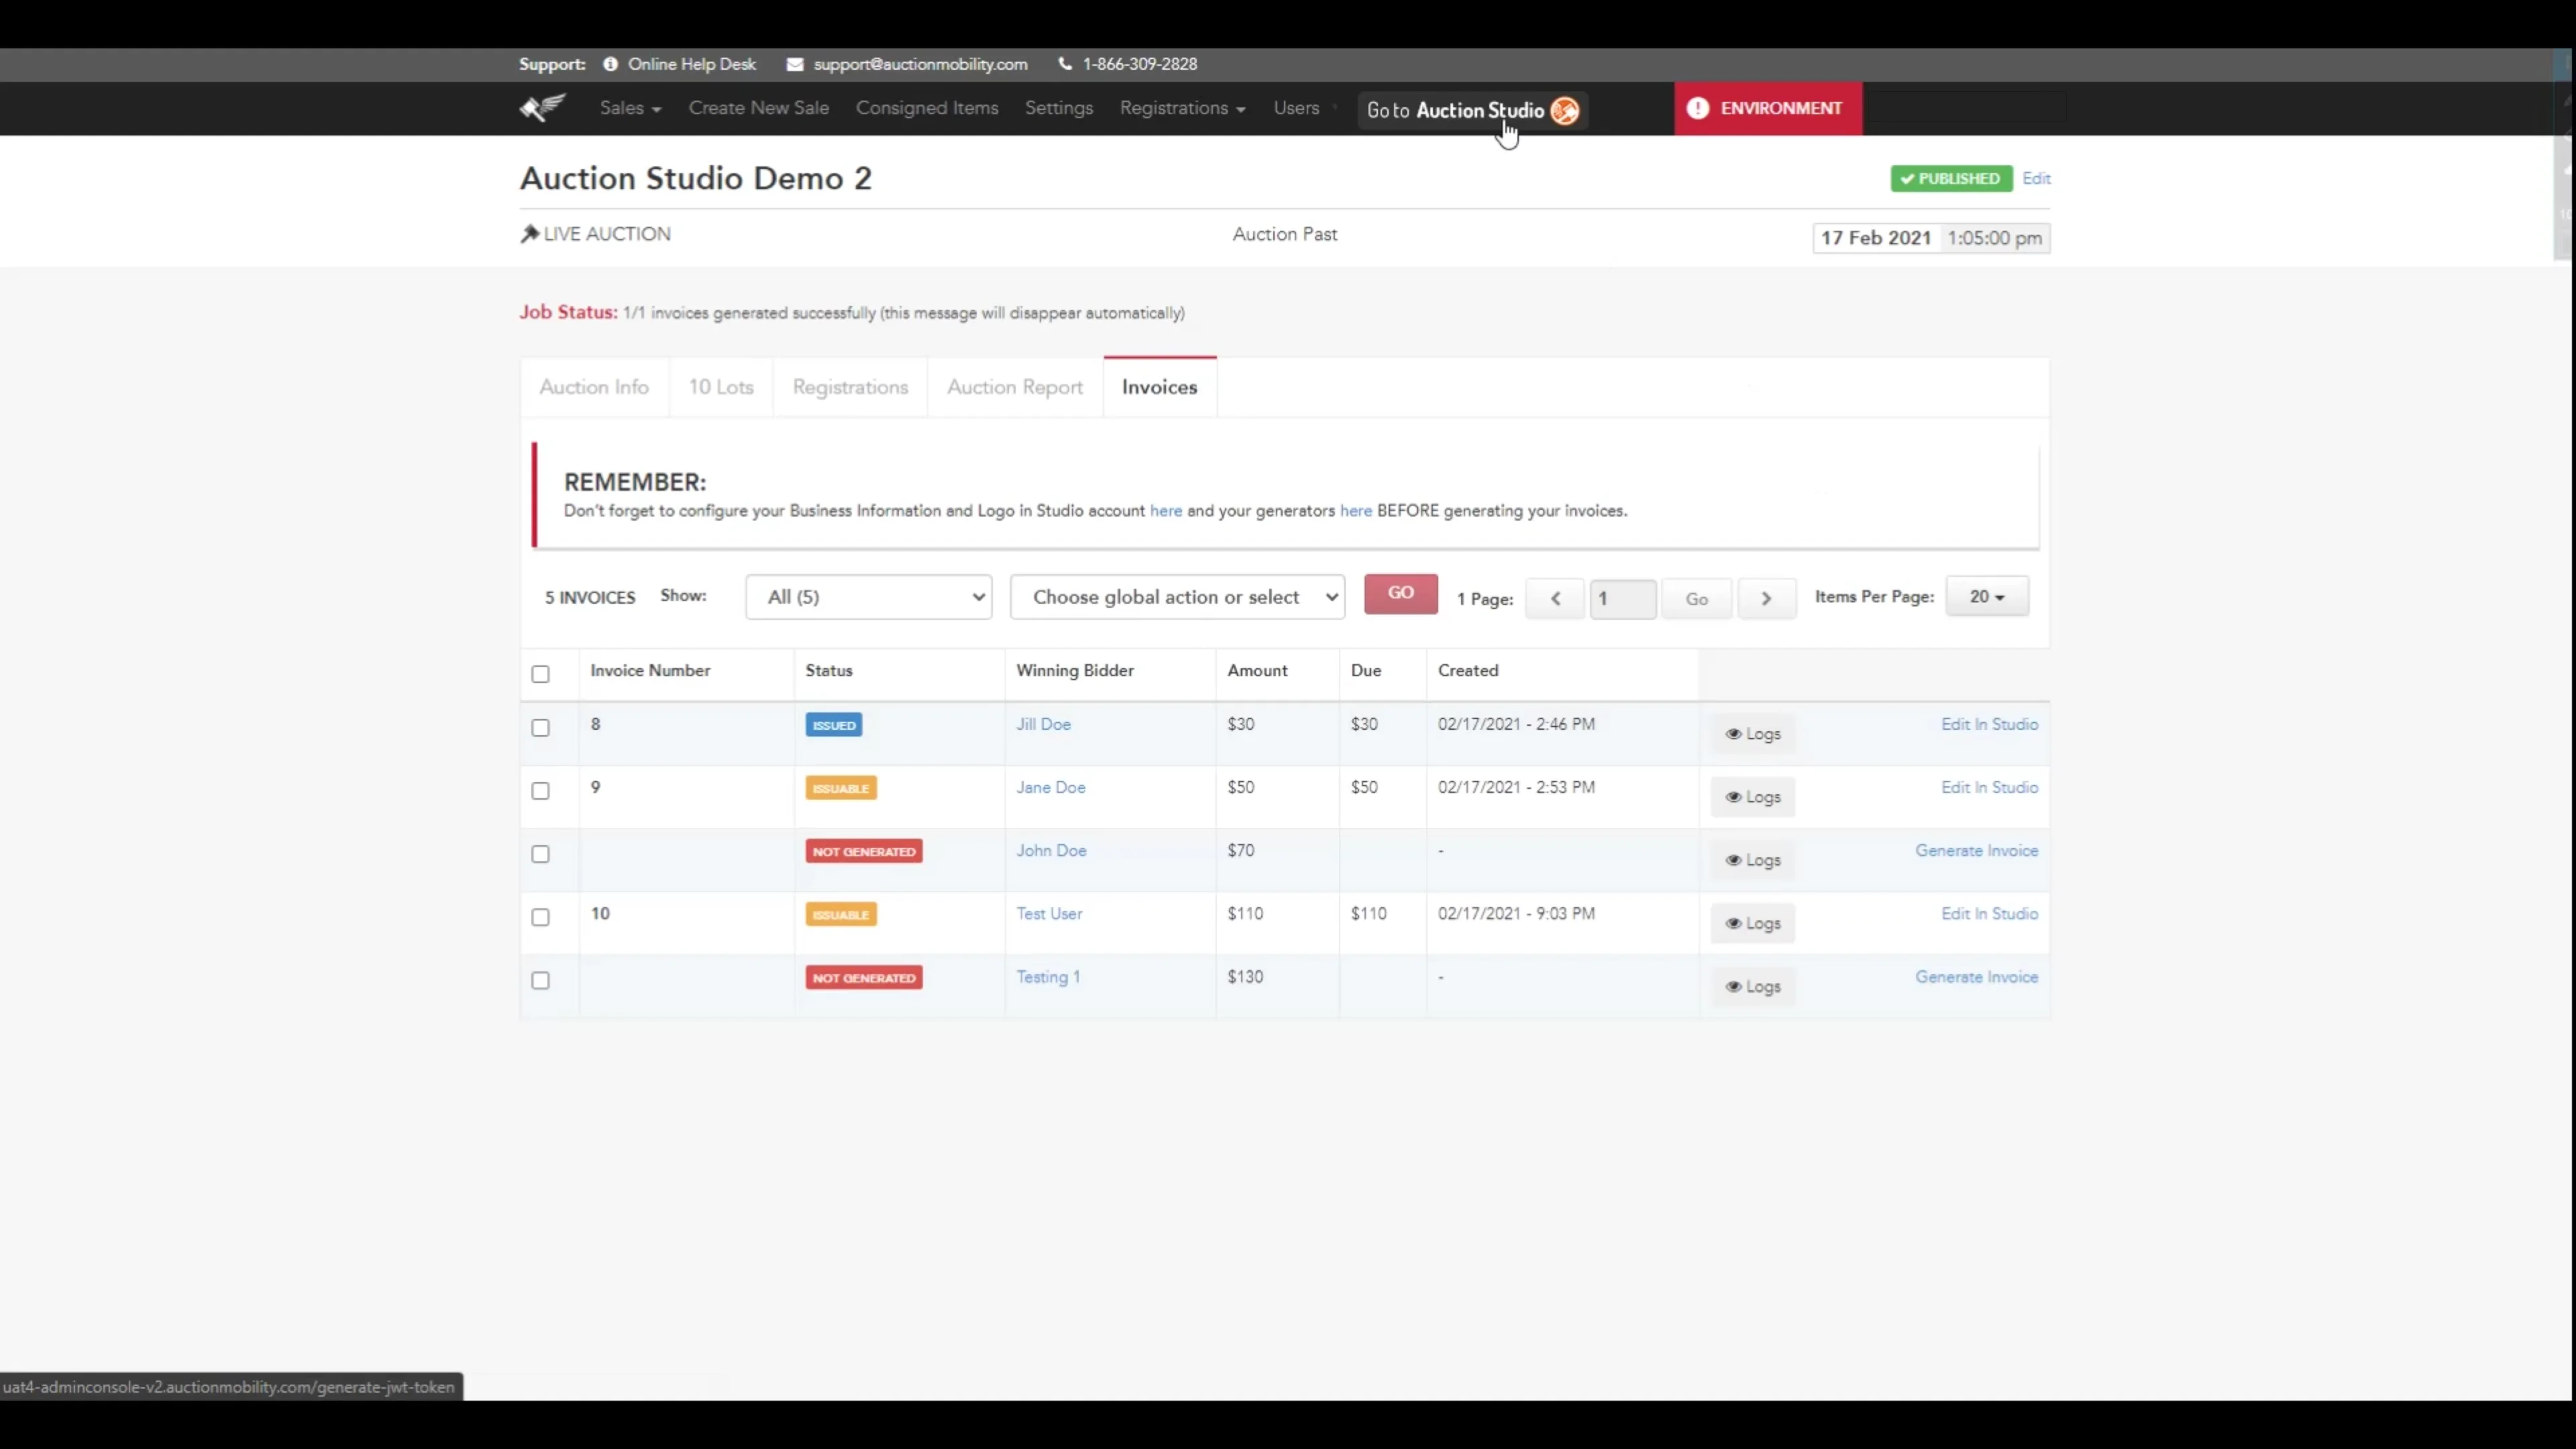Click Create New Sale in the navbar
2576x1449 pixels.
(758, 108)
